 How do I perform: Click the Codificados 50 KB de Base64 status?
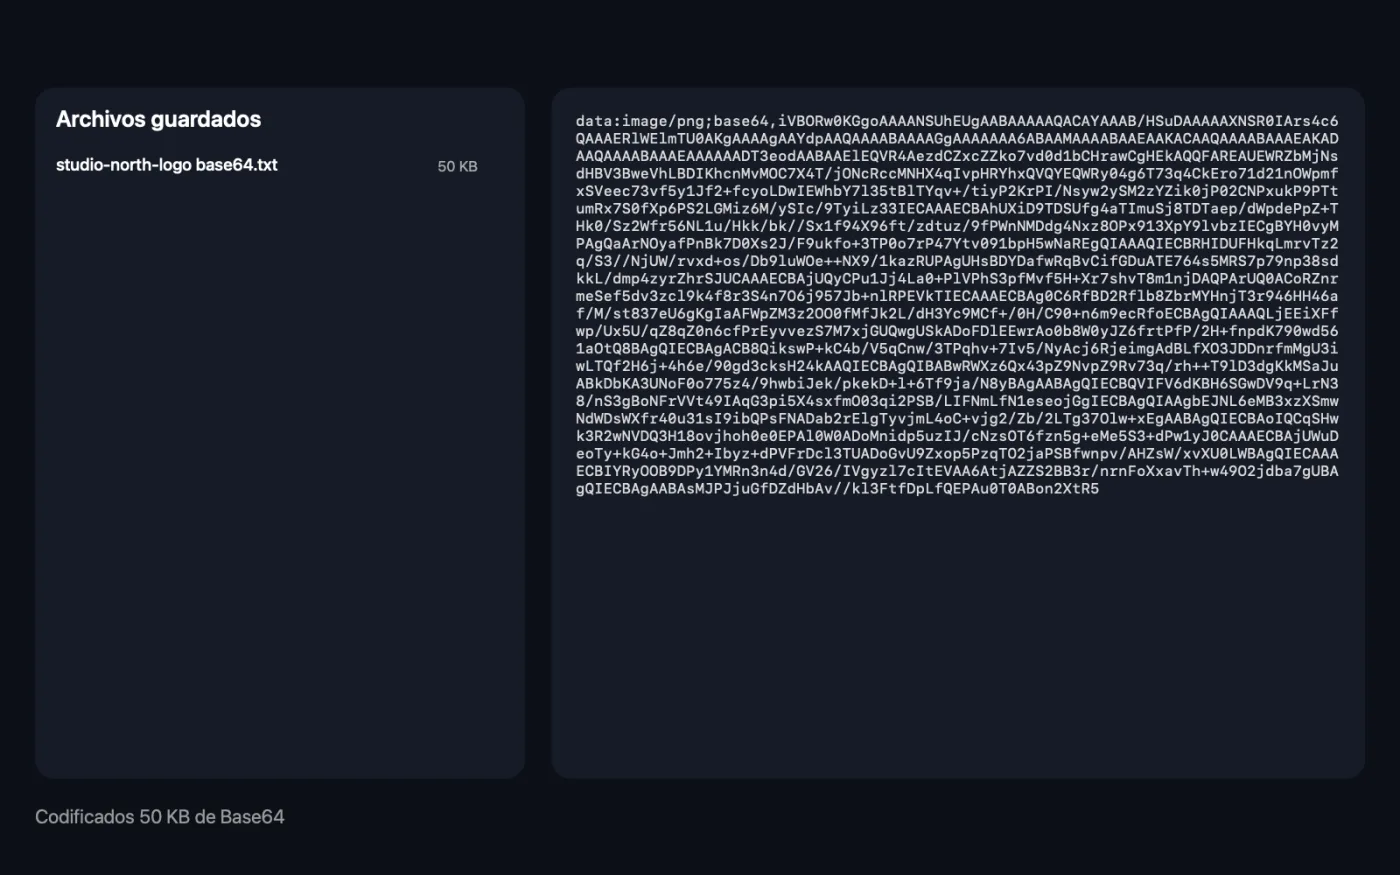tap(160, 817)
